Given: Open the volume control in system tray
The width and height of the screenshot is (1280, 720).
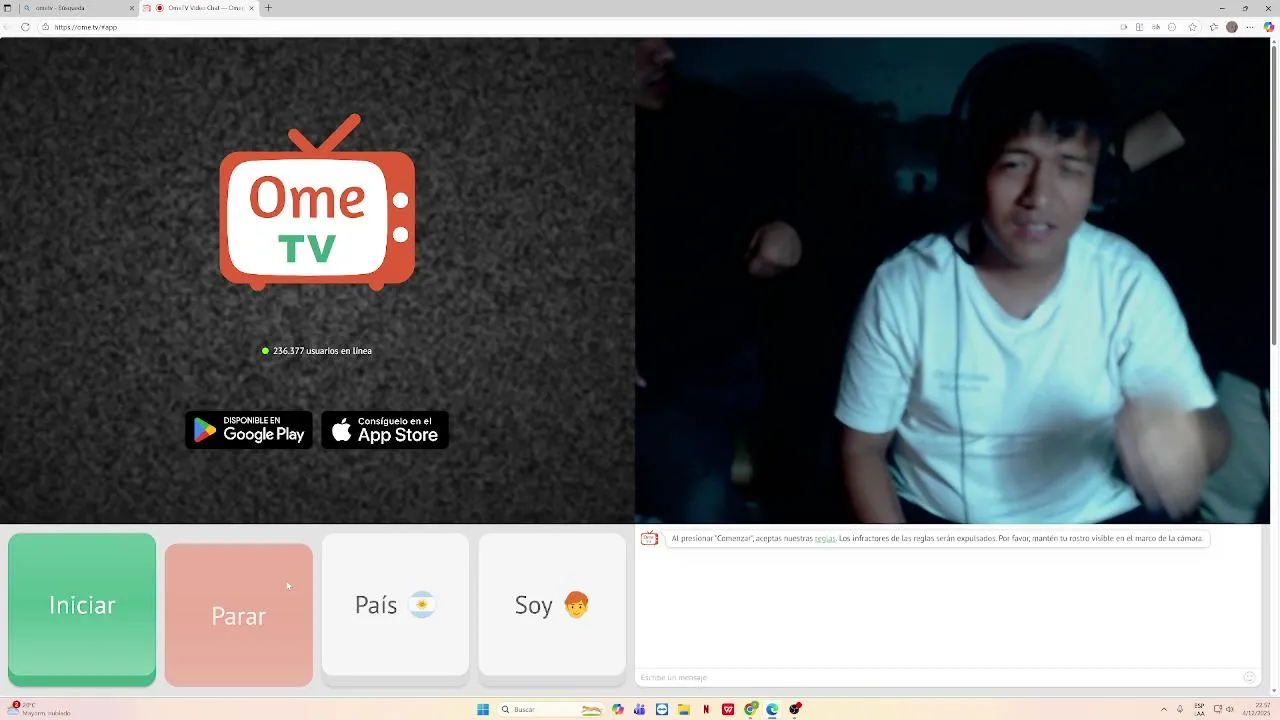Looking at the screenshot, I should click(x=1230, y=710).
